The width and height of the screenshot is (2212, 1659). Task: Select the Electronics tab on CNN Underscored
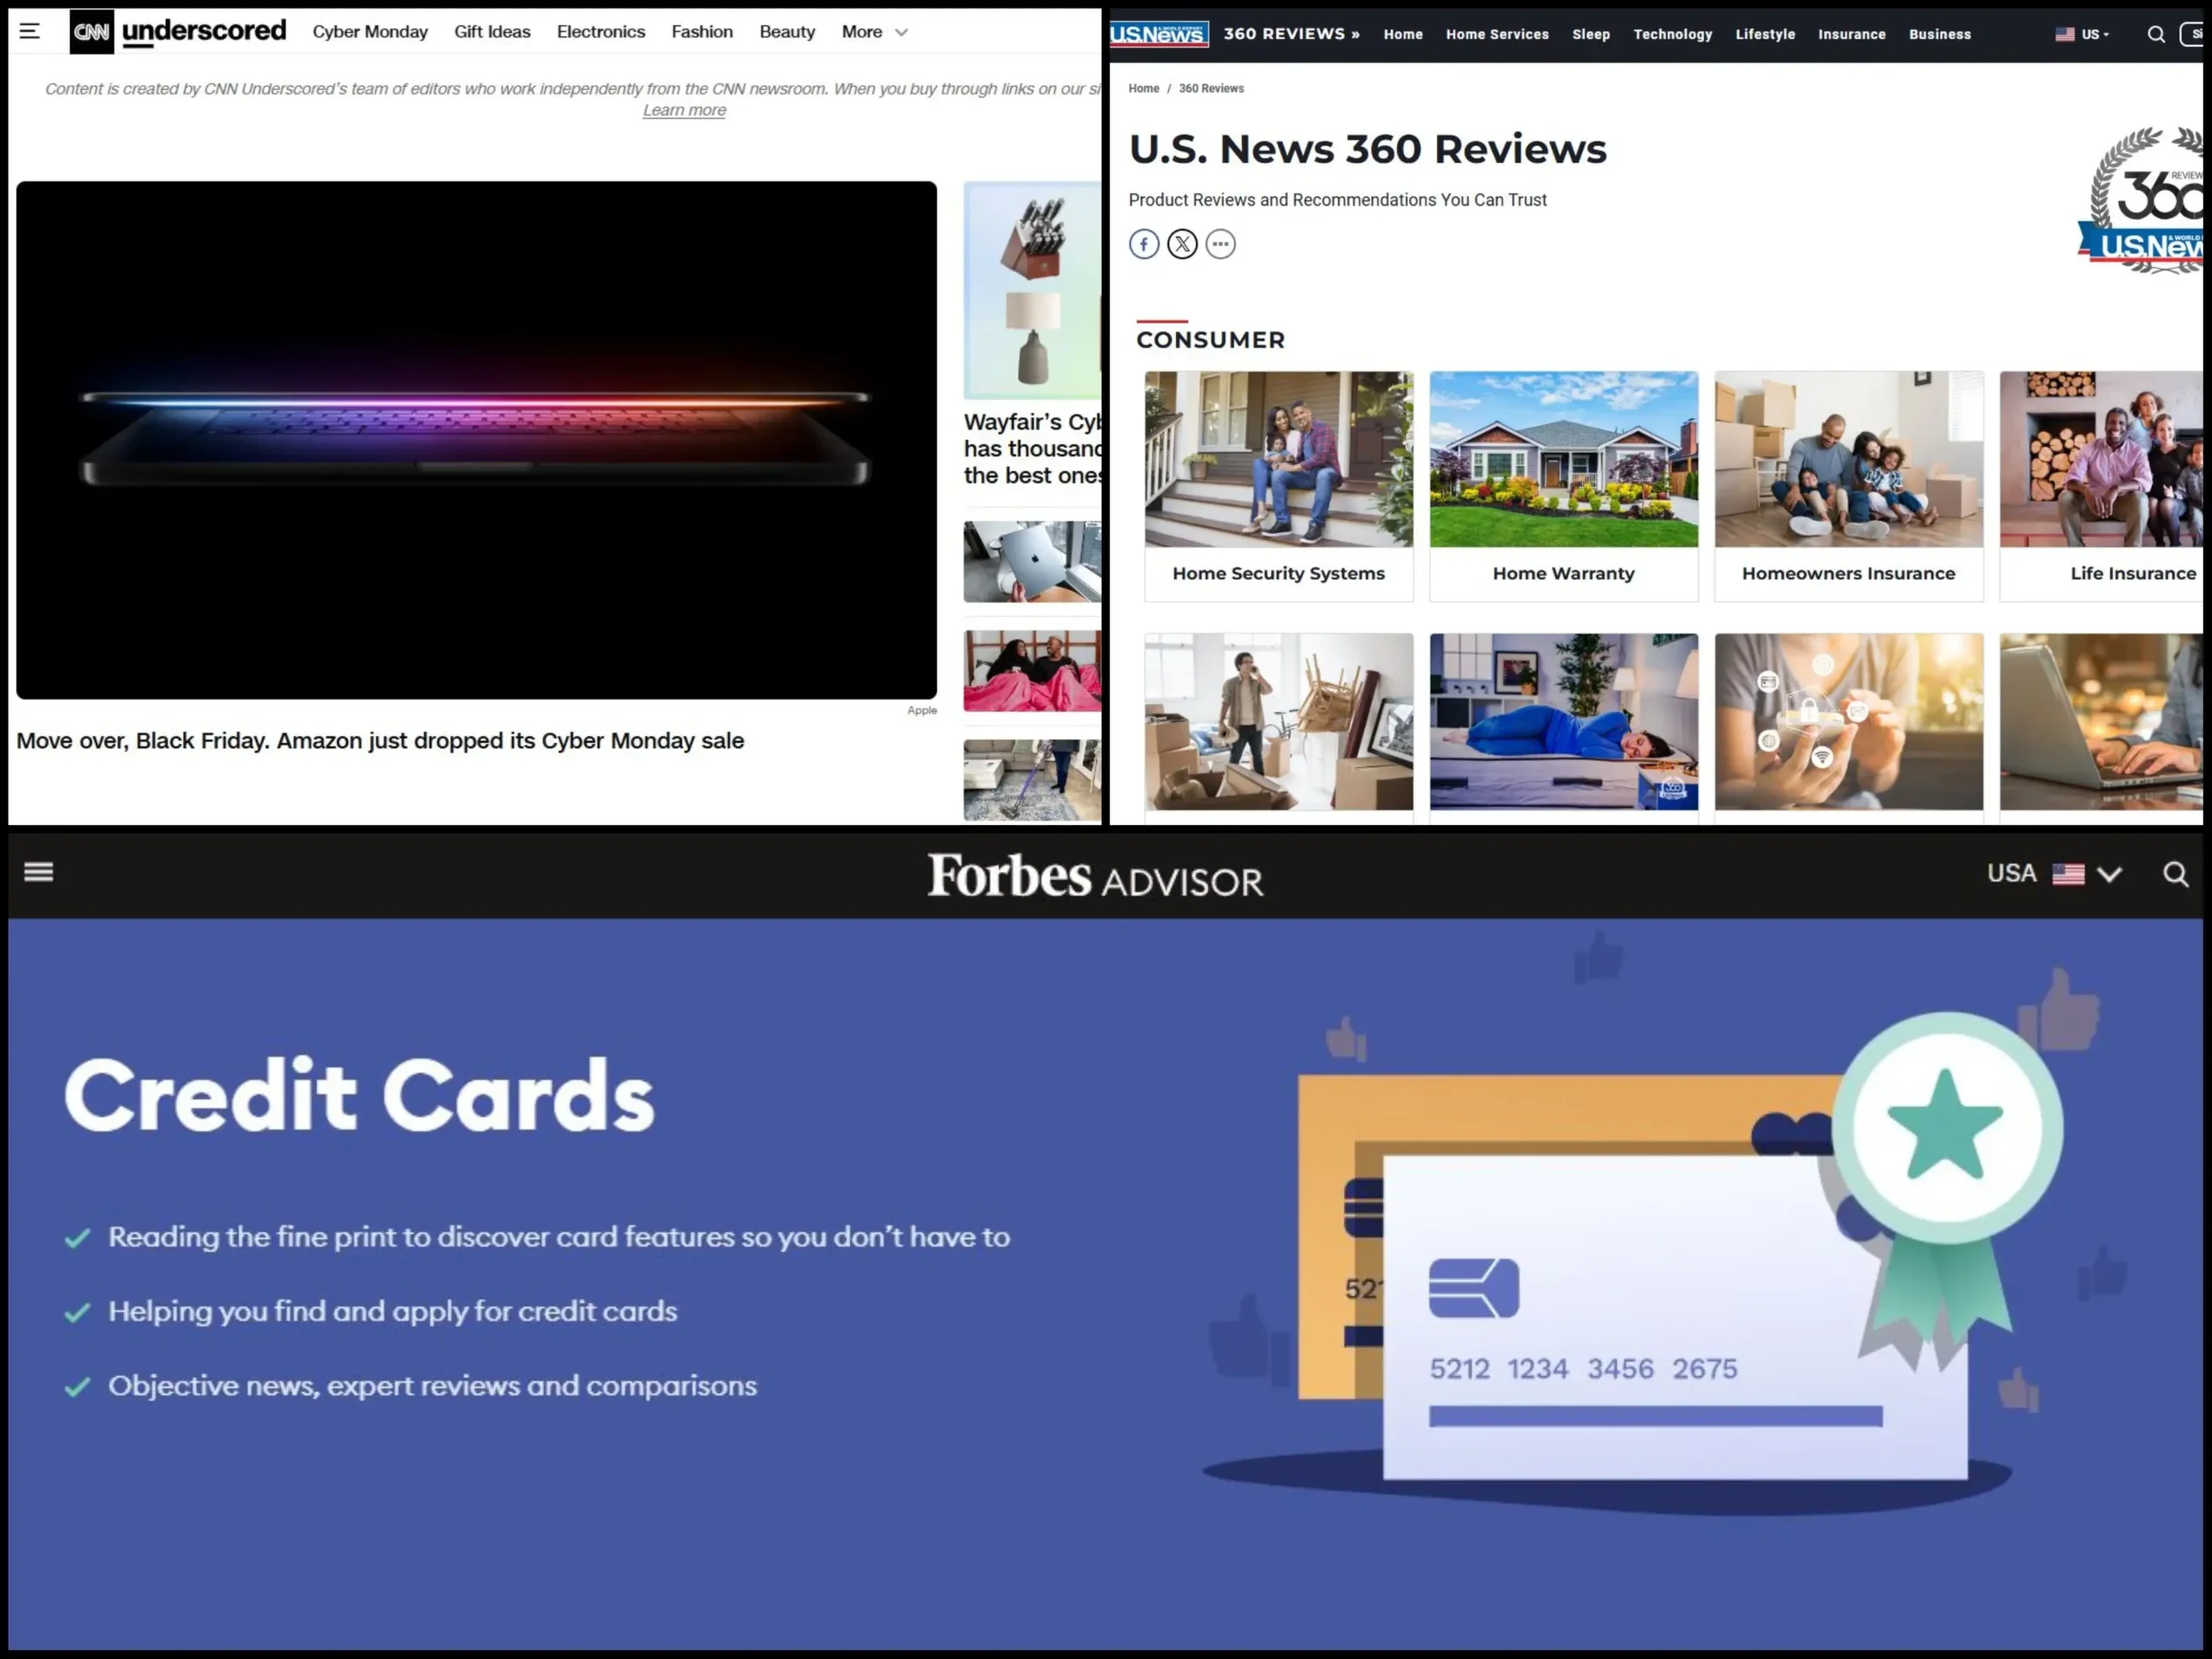(601, 31)
